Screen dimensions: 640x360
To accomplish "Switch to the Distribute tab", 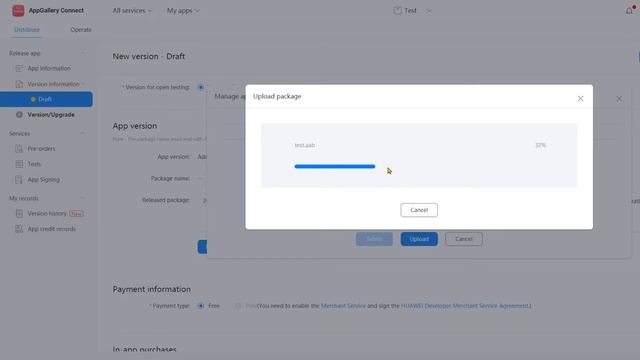I will (27, 30).
